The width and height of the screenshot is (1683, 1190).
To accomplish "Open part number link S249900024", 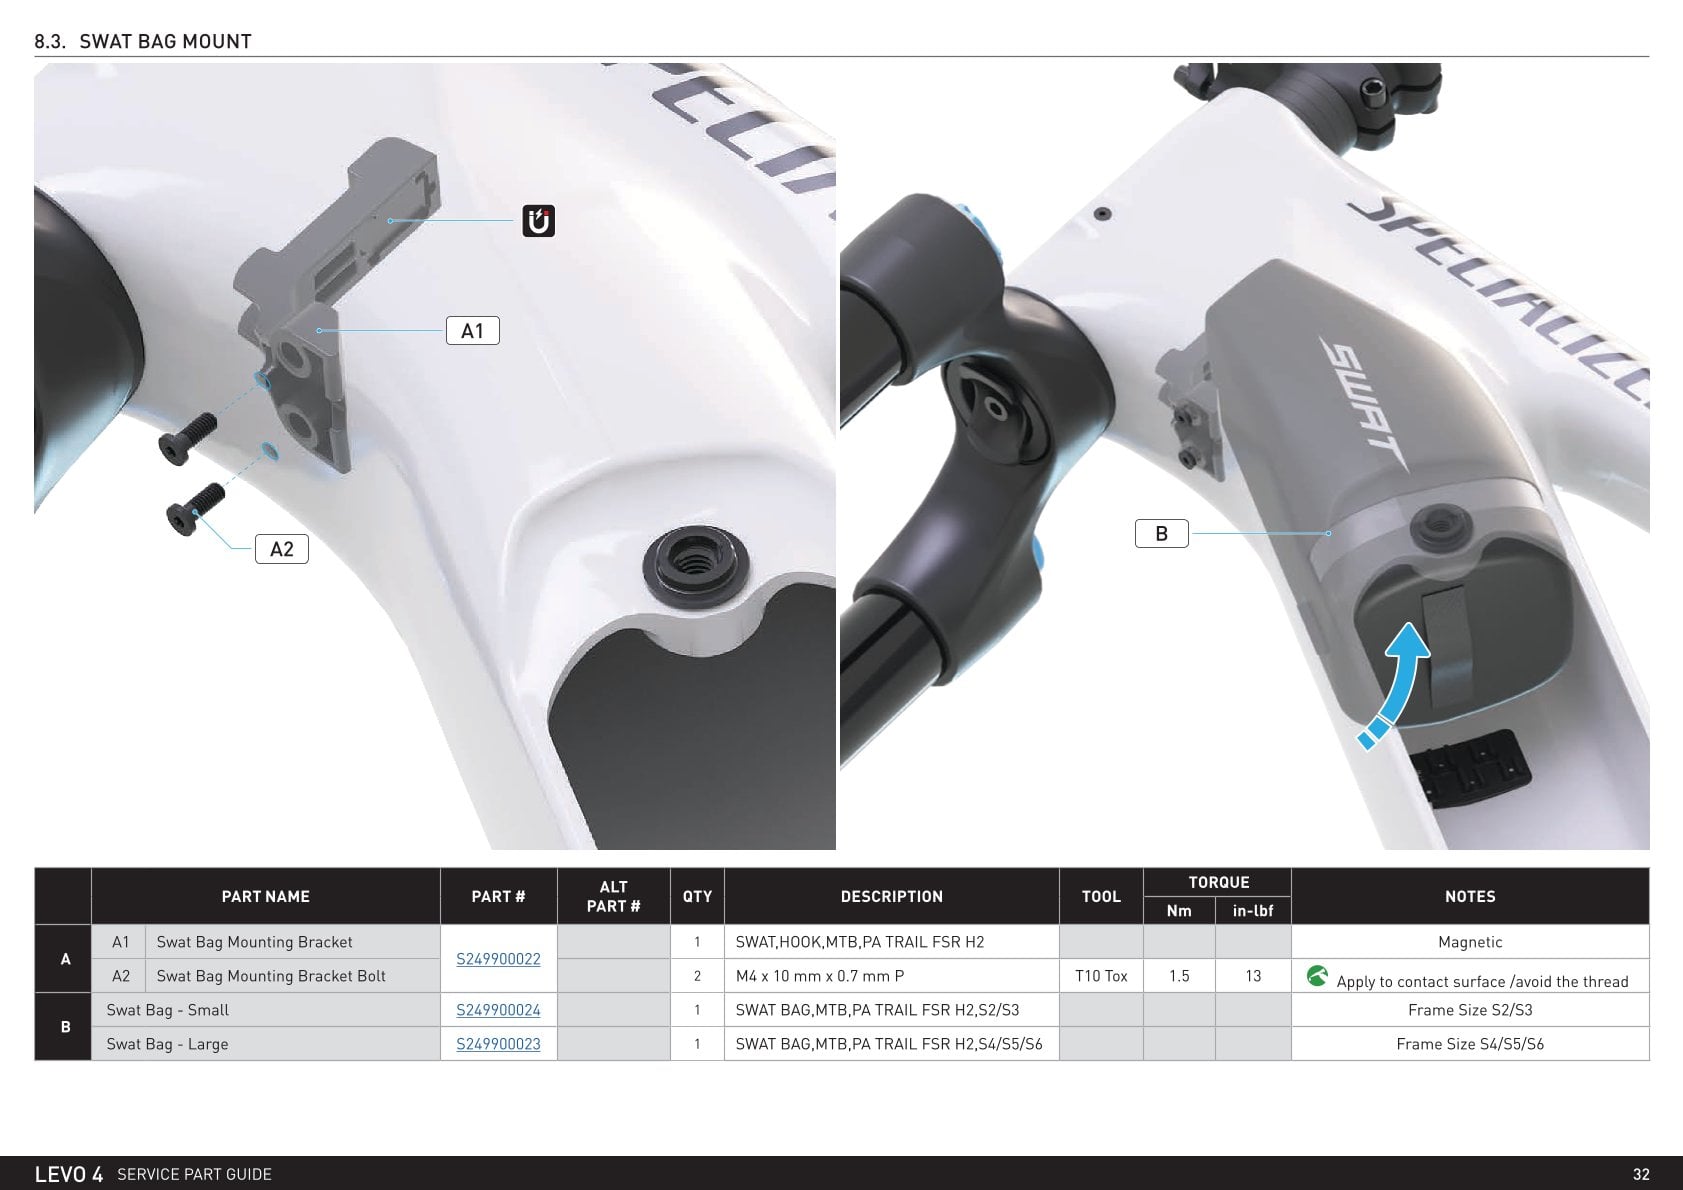I will (x=498, y=1010).
